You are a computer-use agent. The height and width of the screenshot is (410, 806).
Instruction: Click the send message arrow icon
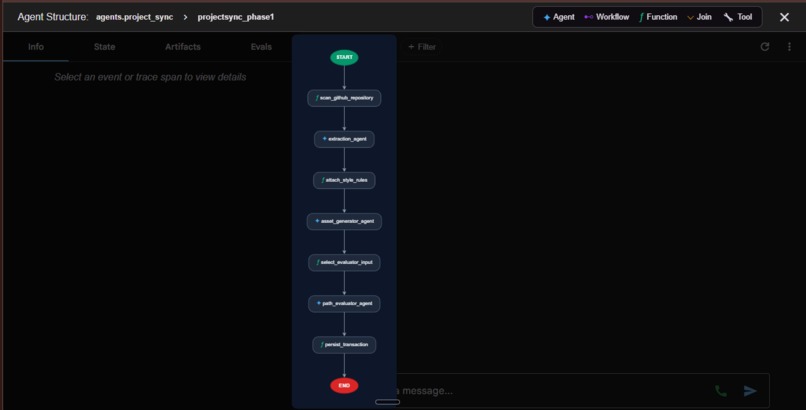pyautogui.click(x=750, y=391)
